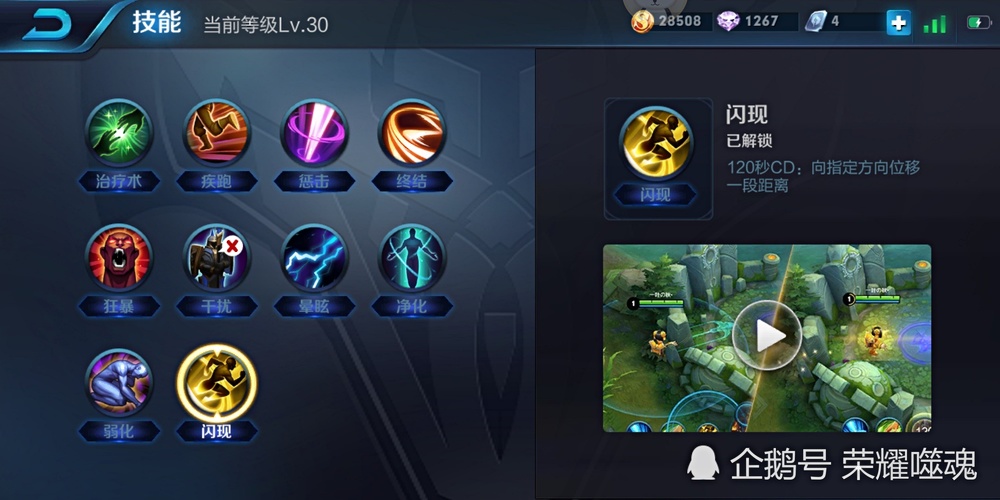Select the 弱化 weaken skill icon
The image size is (1000, 500).
click(119, 383)
